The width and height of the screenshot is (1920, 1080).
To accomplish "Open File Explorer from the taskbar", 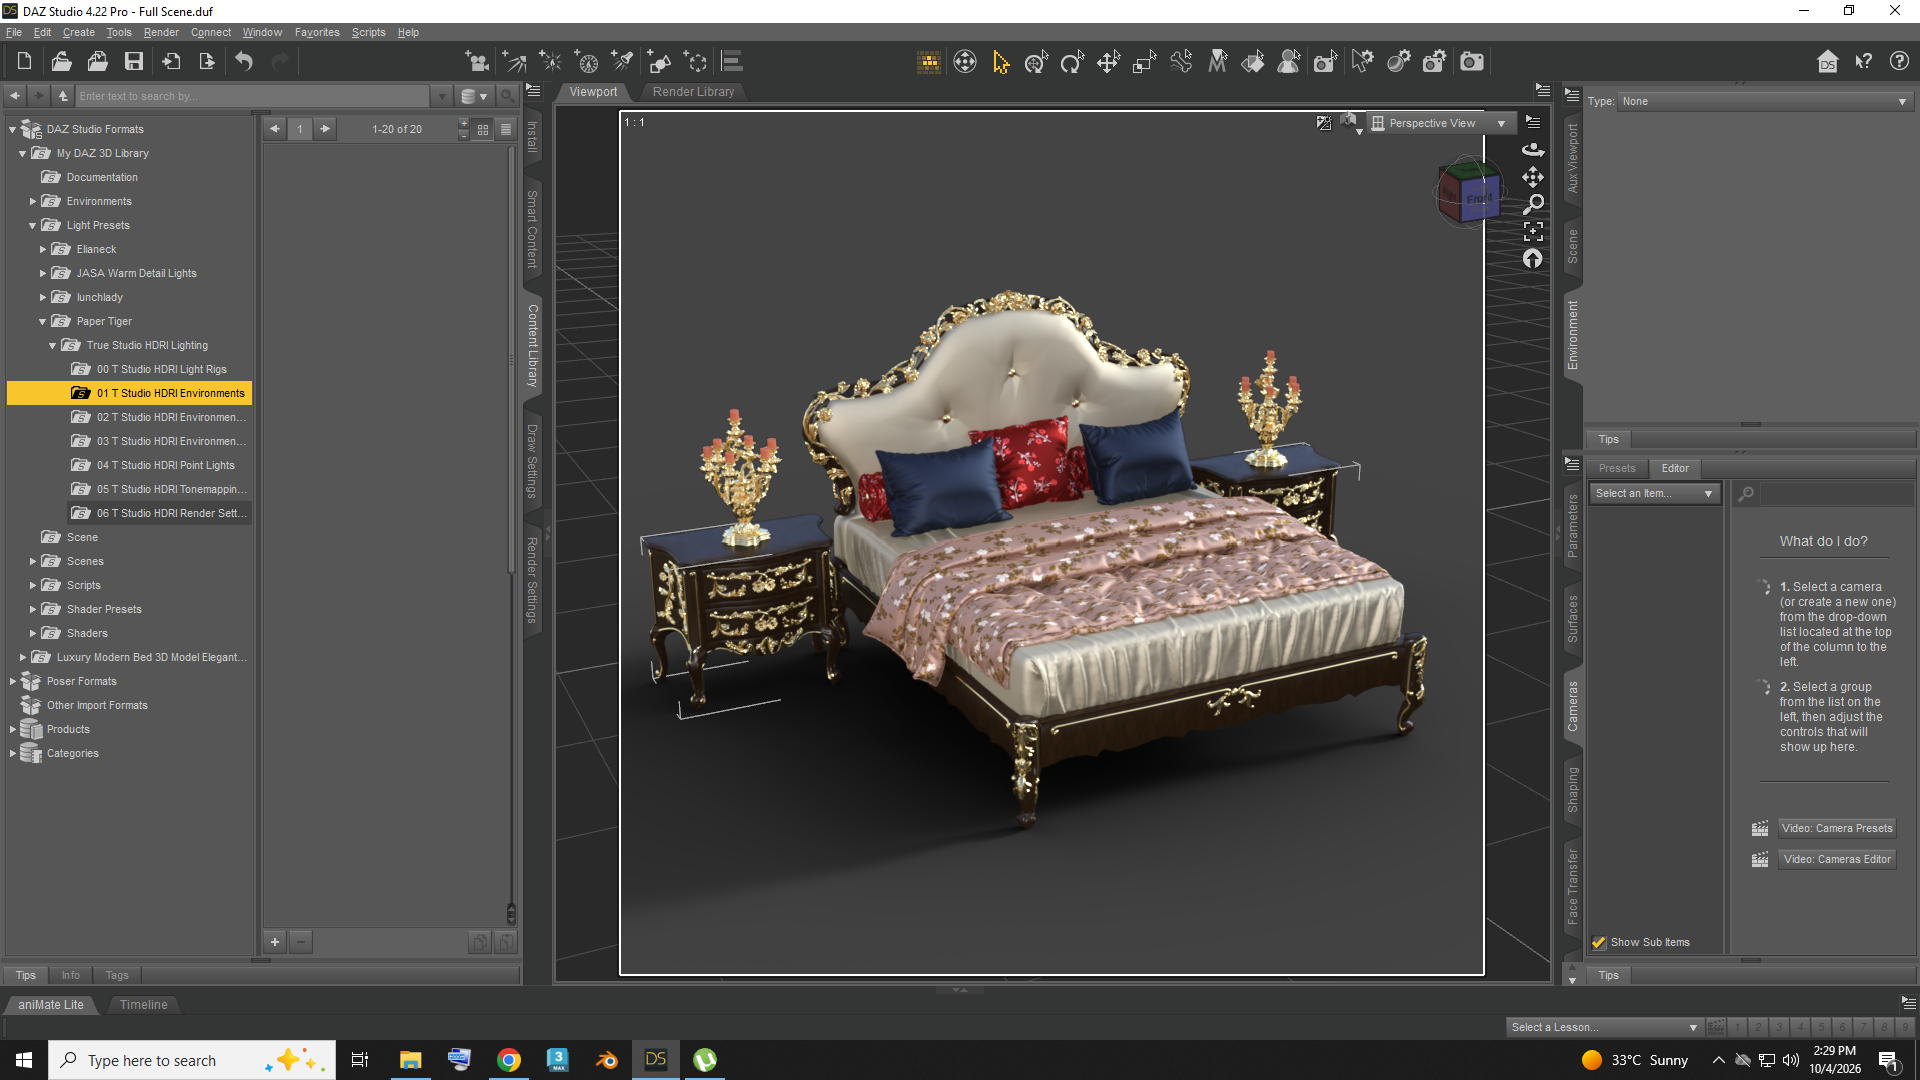I will pos(410,1060).
